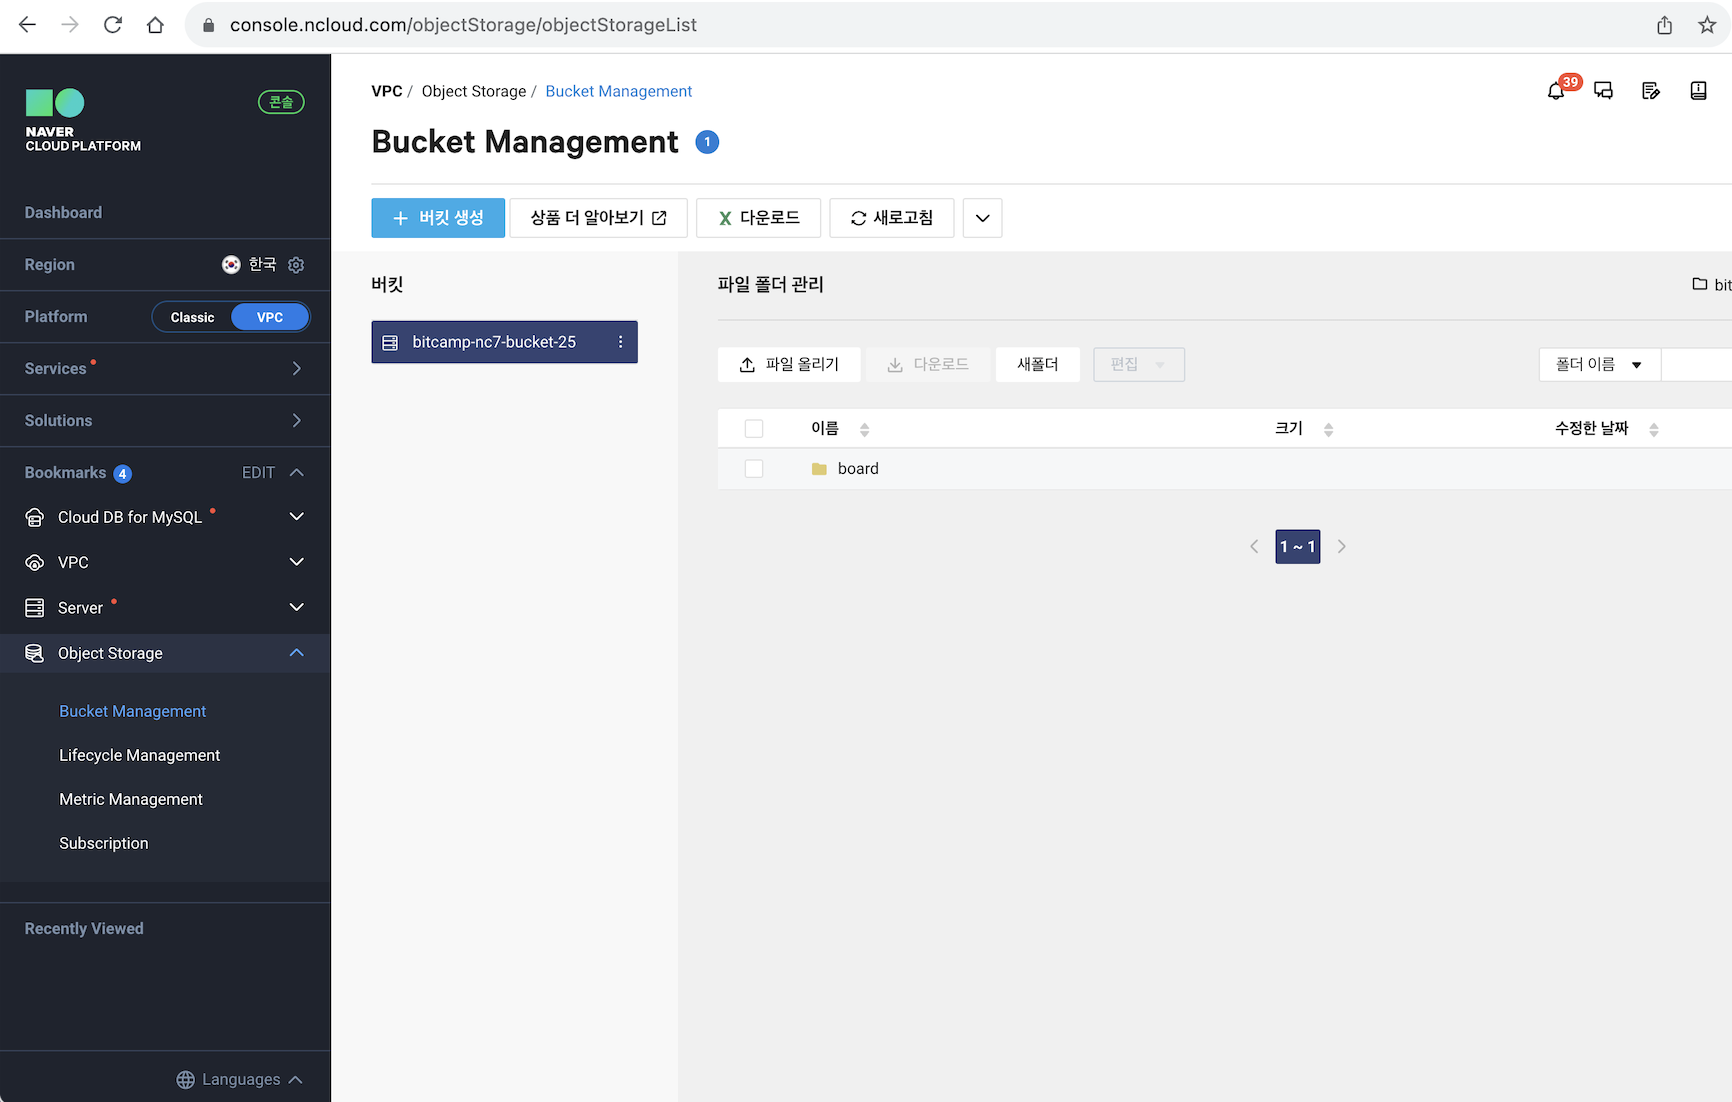Collapse the Object Storage submenu
1732x1102 pixels.
pyautogui.click(x=296, y=653)
